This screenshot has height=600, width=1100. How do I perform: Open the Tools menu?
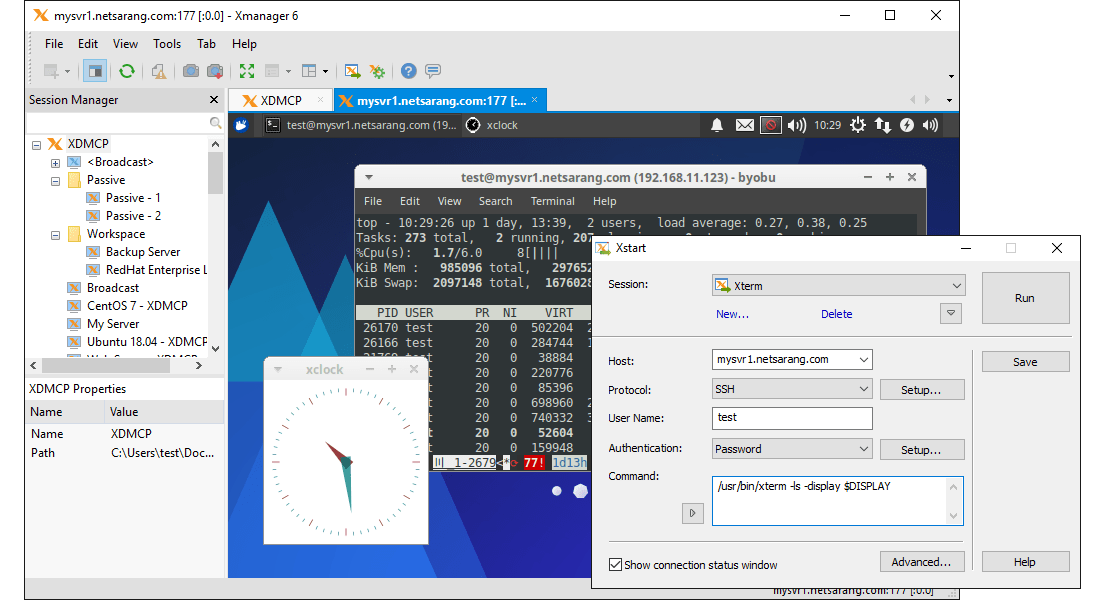point(166,44)
